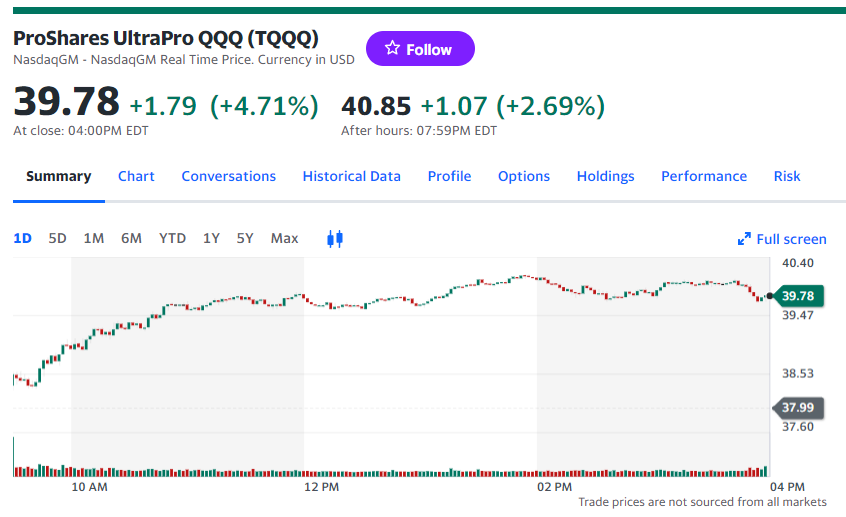Switch to the Performance tab
The height and width of the screenshot is (517, 846).
click(x=704, y=176)
